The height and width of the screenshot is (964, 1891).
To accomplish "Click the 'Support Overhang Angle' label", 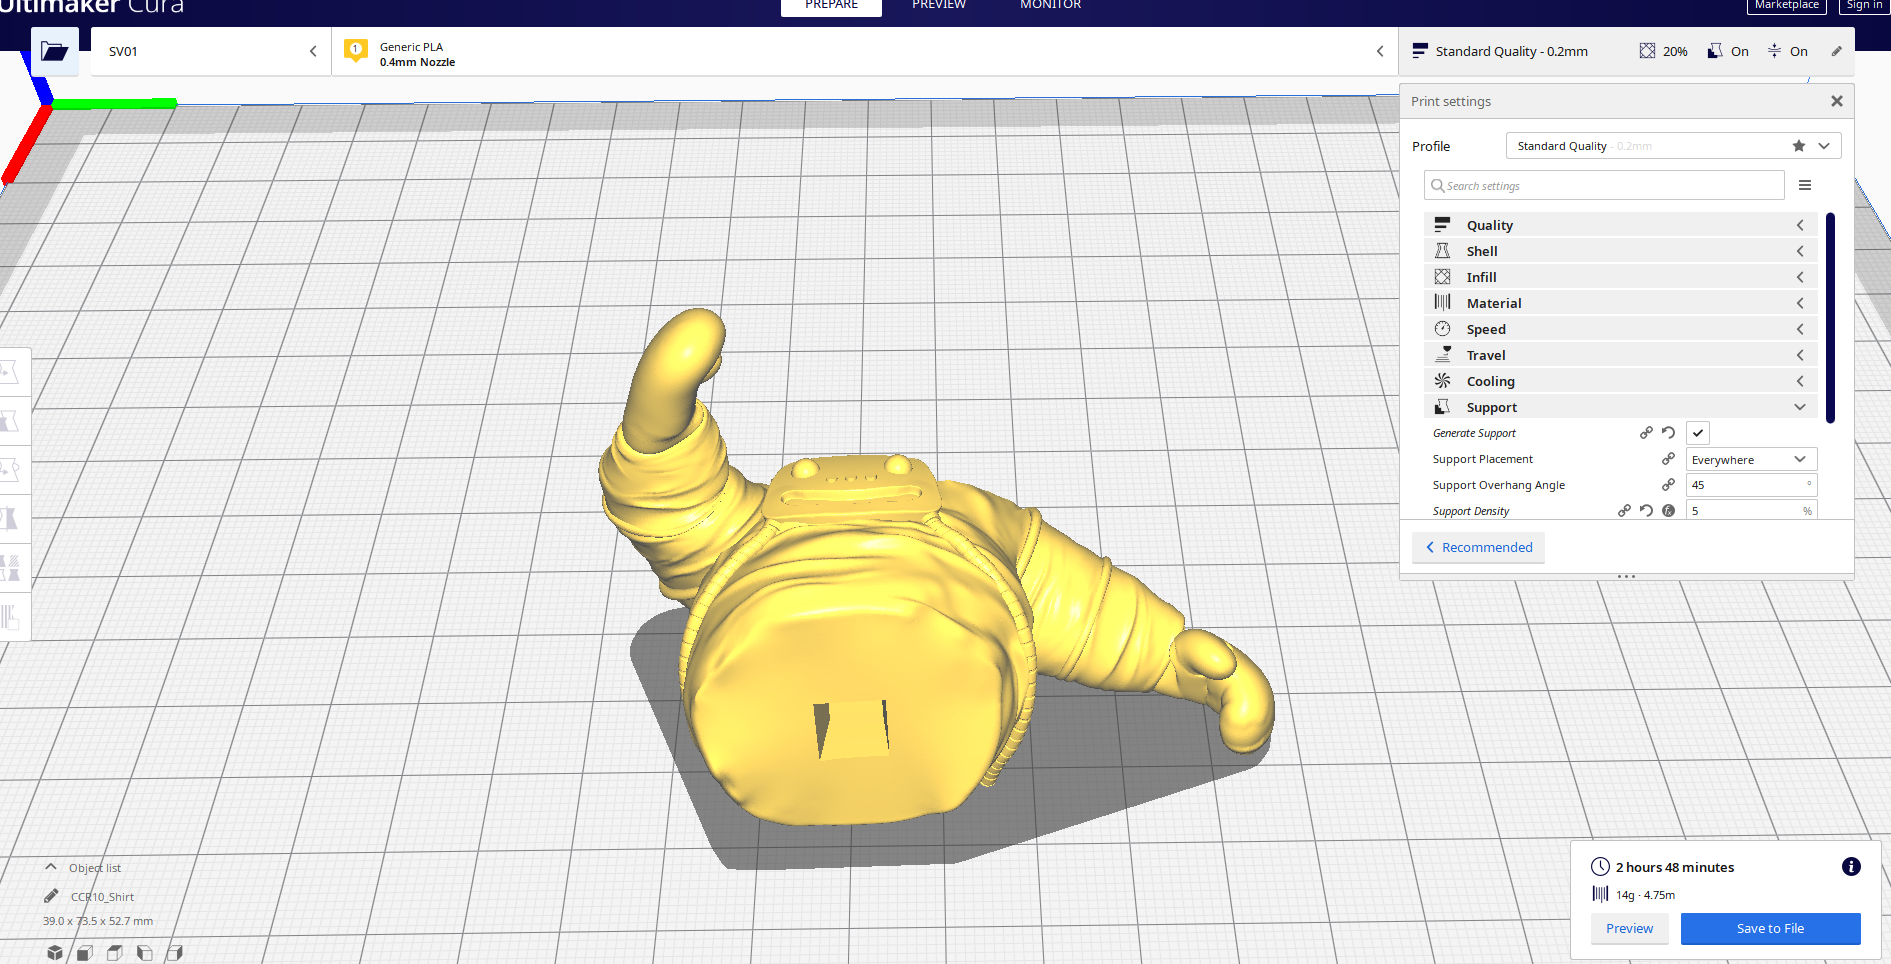I will click(1499, 485).
